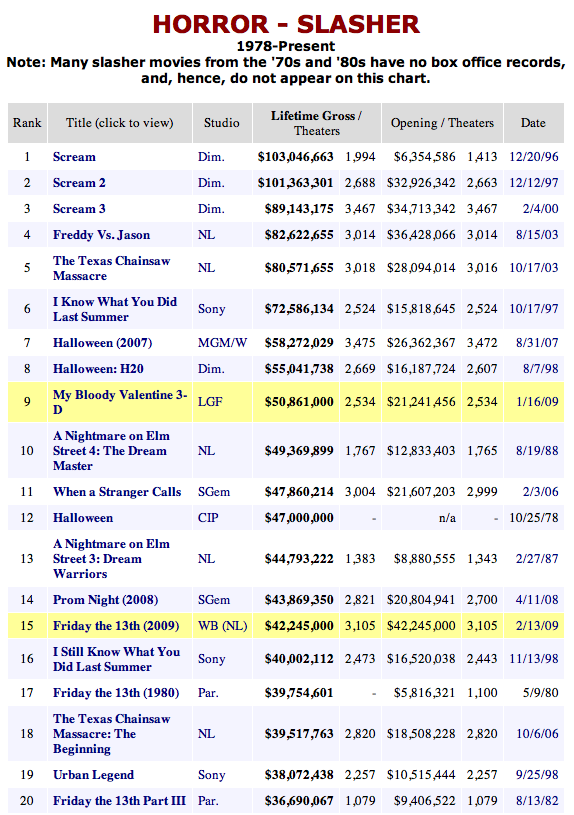This screenshot has height=815, width=574.
Task: Sort by Lifetime Gross / Theaters header
Action: pyautogui.click(x=317, y=123)
